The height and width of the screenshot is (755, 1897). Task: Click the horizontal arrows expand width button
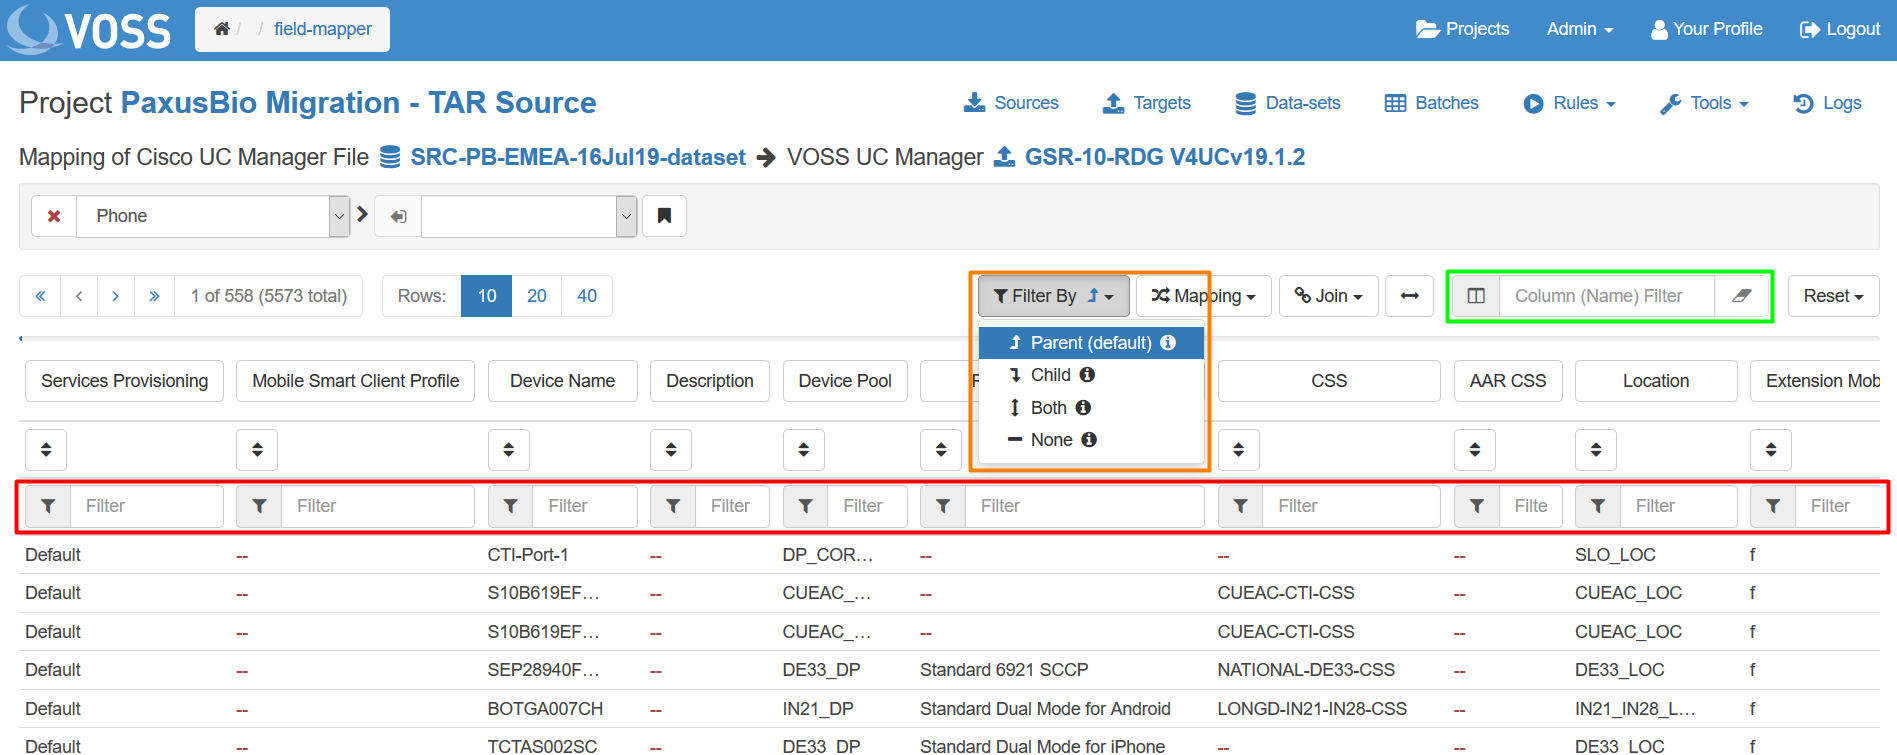click(x=1409, y=296)
